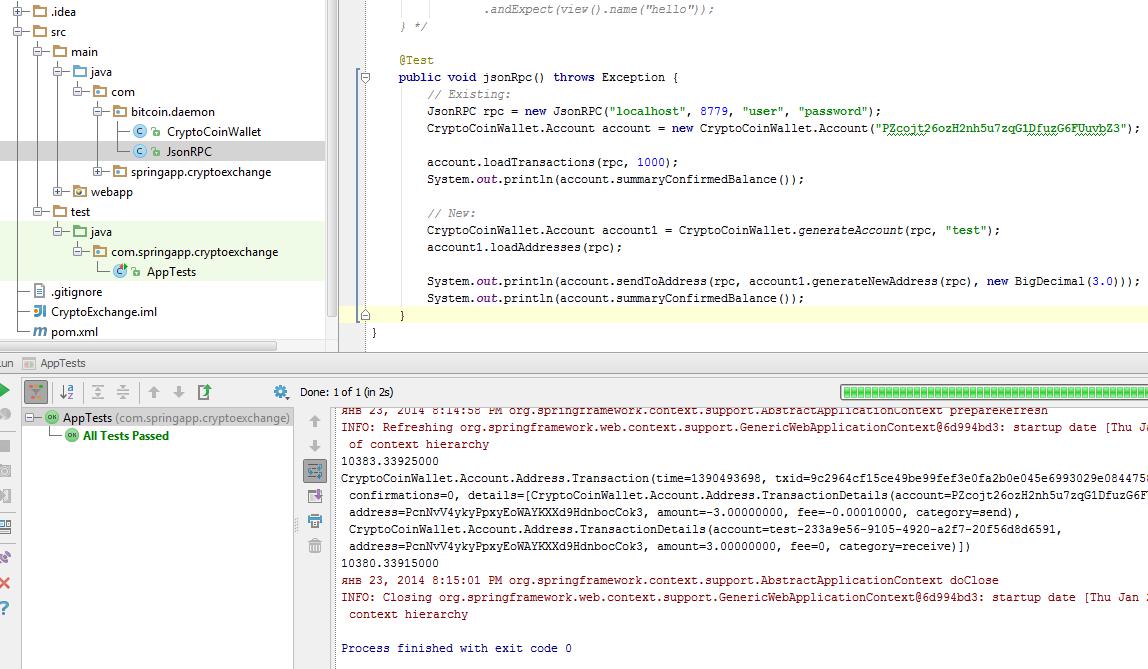Click the CryptoCoinWallet class icon

(140, 132)
